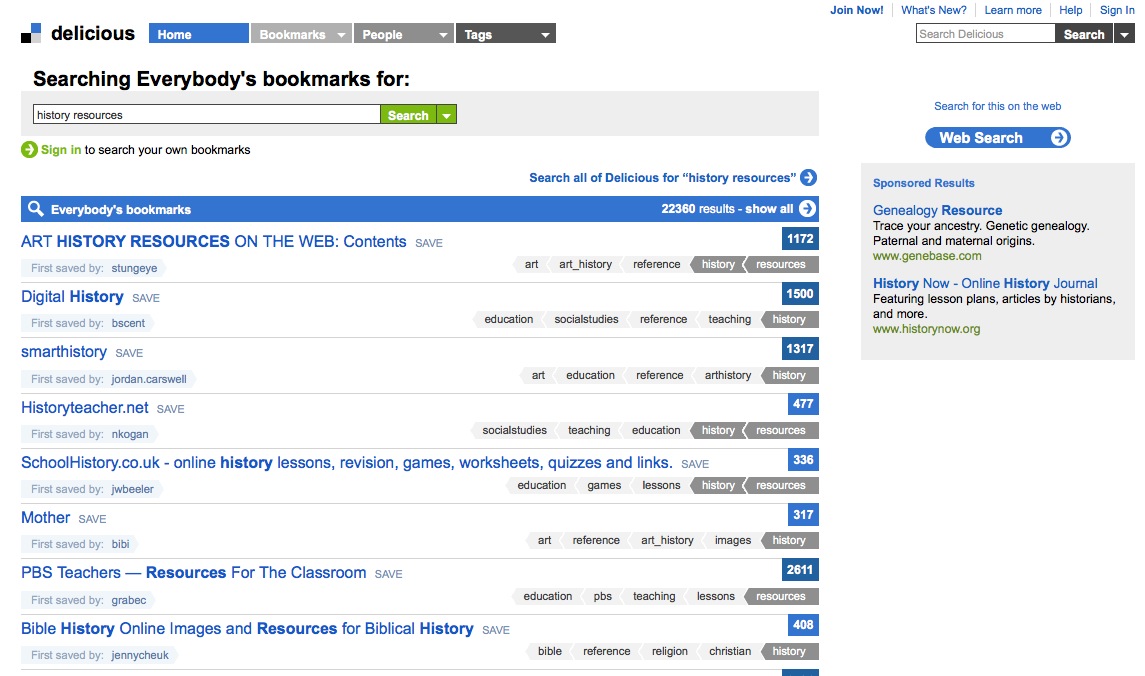Expand the Bookmarks menu dropdown arrow

(341, 35)
